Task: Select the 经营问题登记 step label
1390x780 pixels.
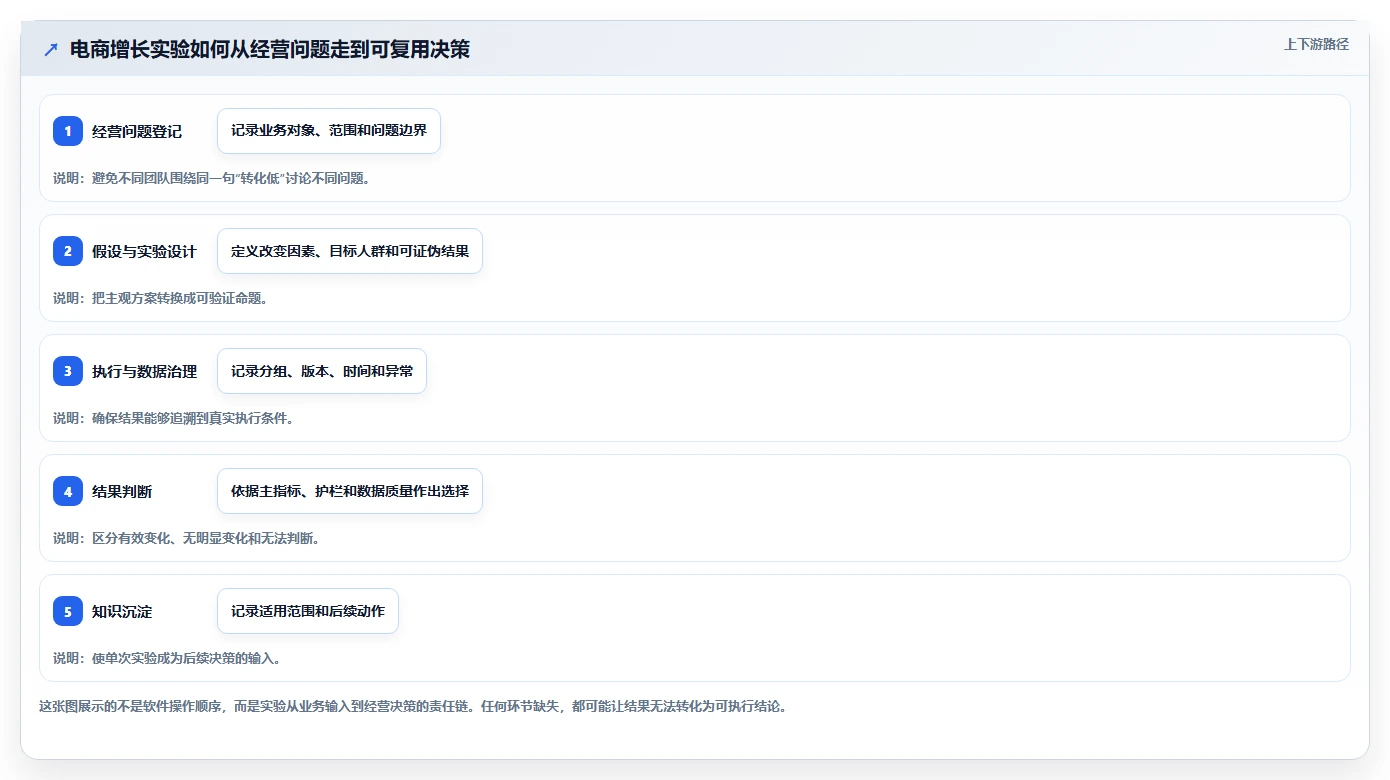Action: pyautogui.click(x=137, y=131)
